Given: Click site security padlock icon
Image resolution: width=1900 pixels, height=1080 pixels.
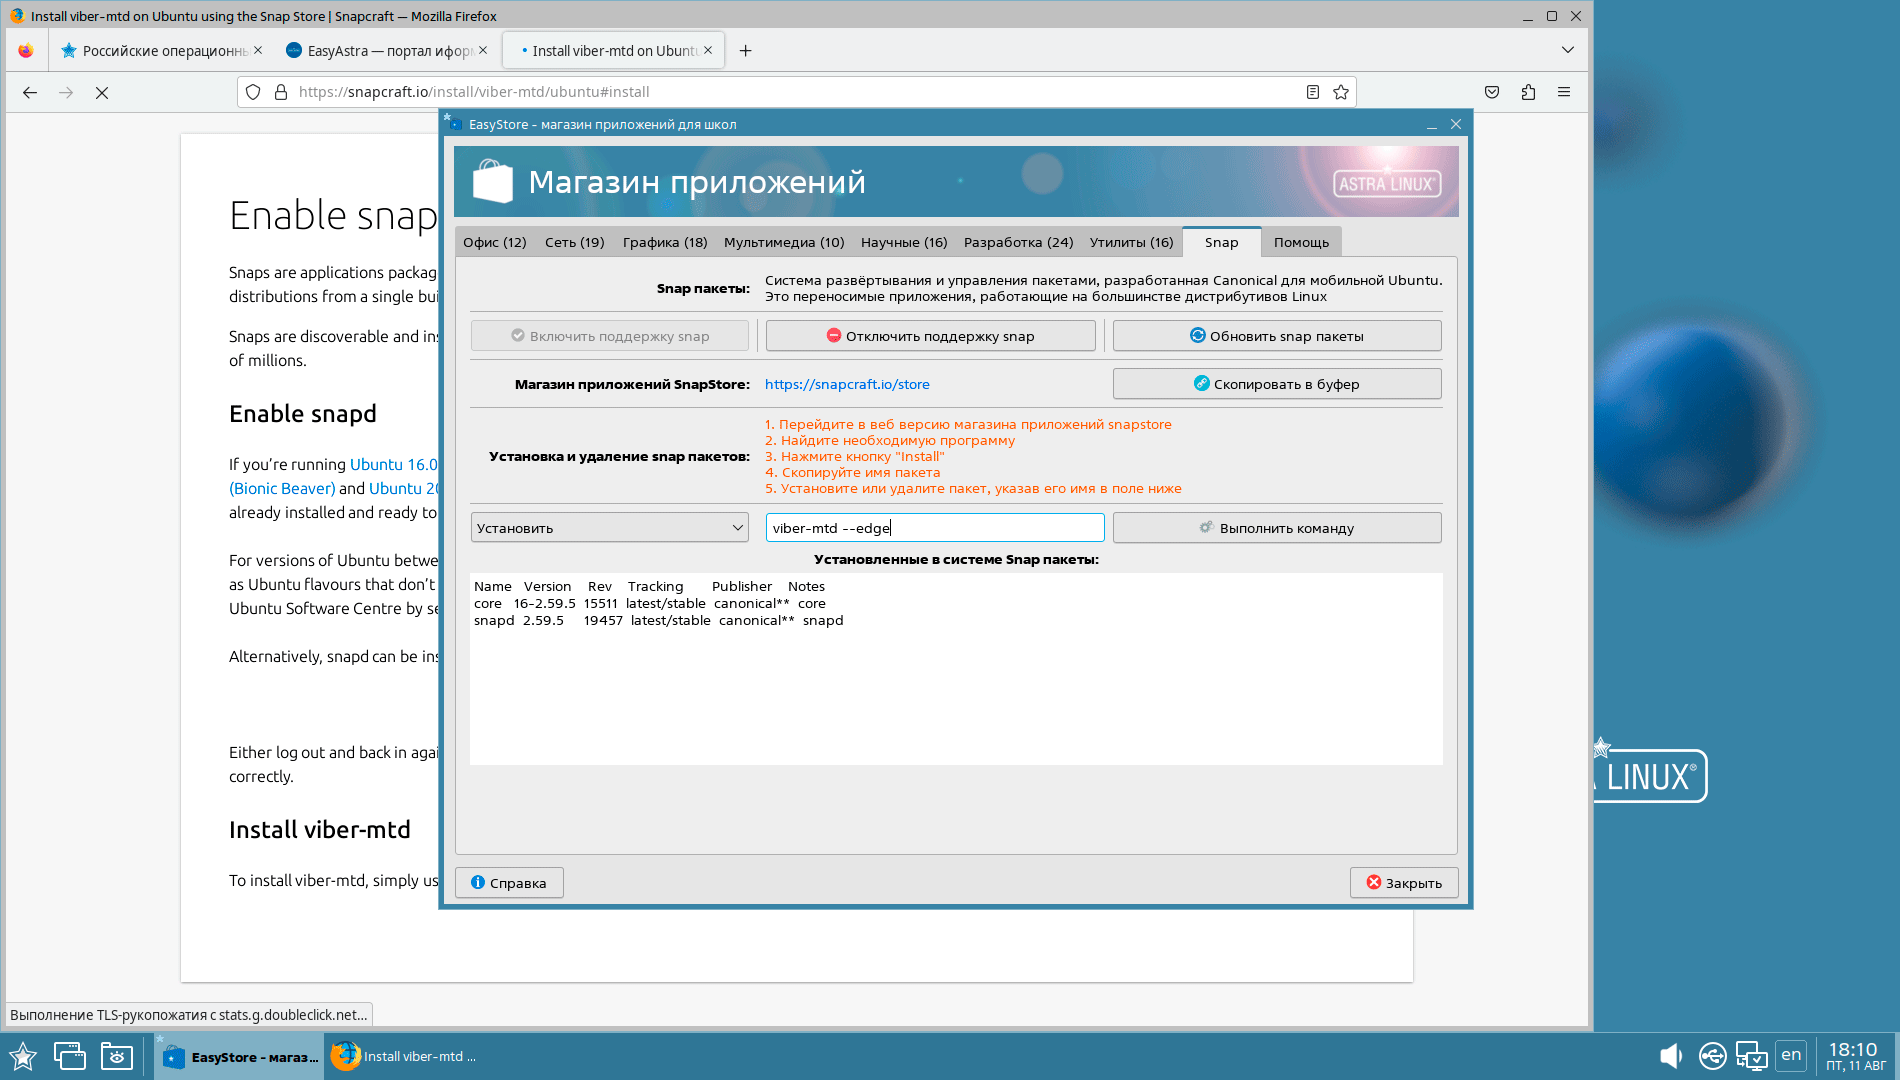Looking at the screenshot, I should (x=281, y=92).
